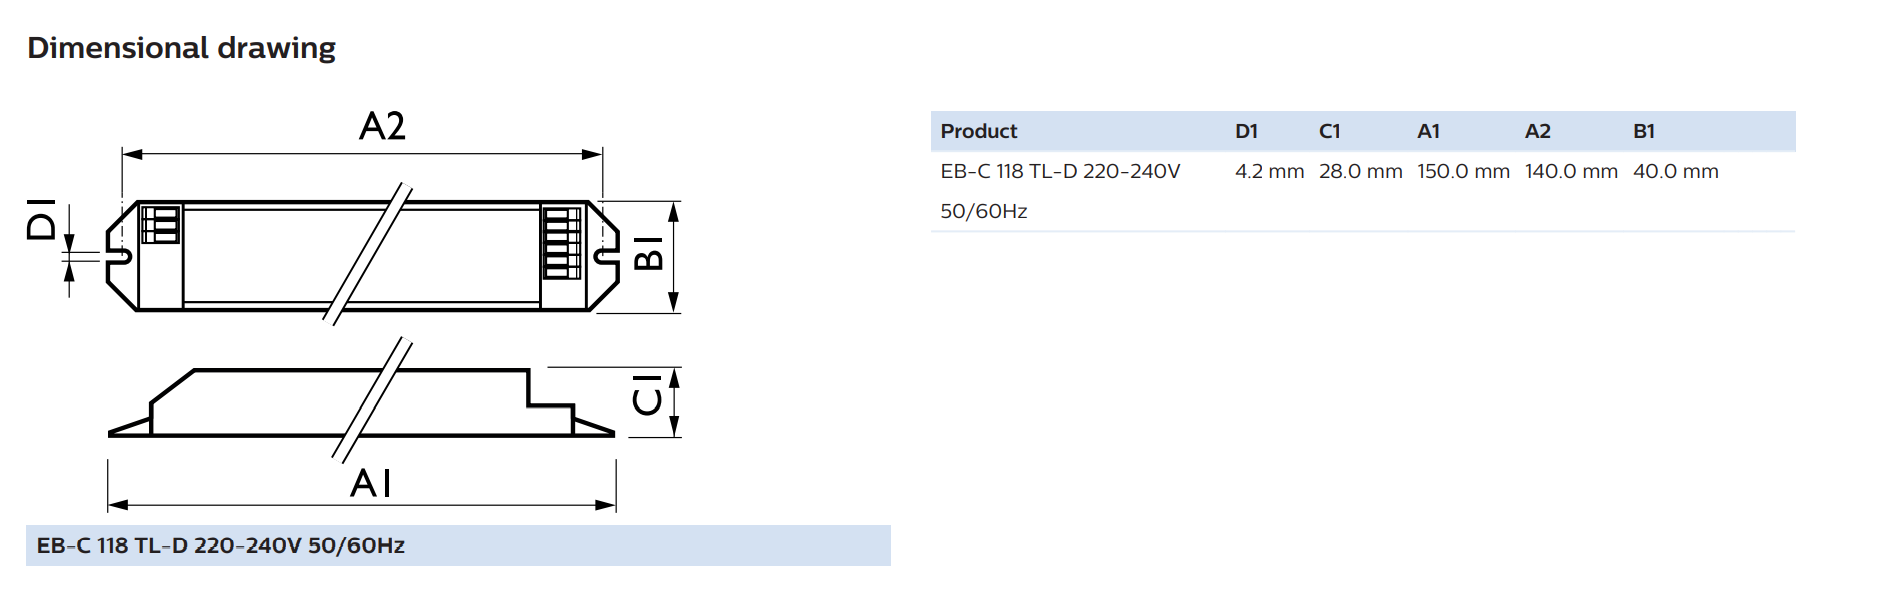The image size is (1889, 615).
Task: Click the A1 column header in table
Action: (1428, 131)
